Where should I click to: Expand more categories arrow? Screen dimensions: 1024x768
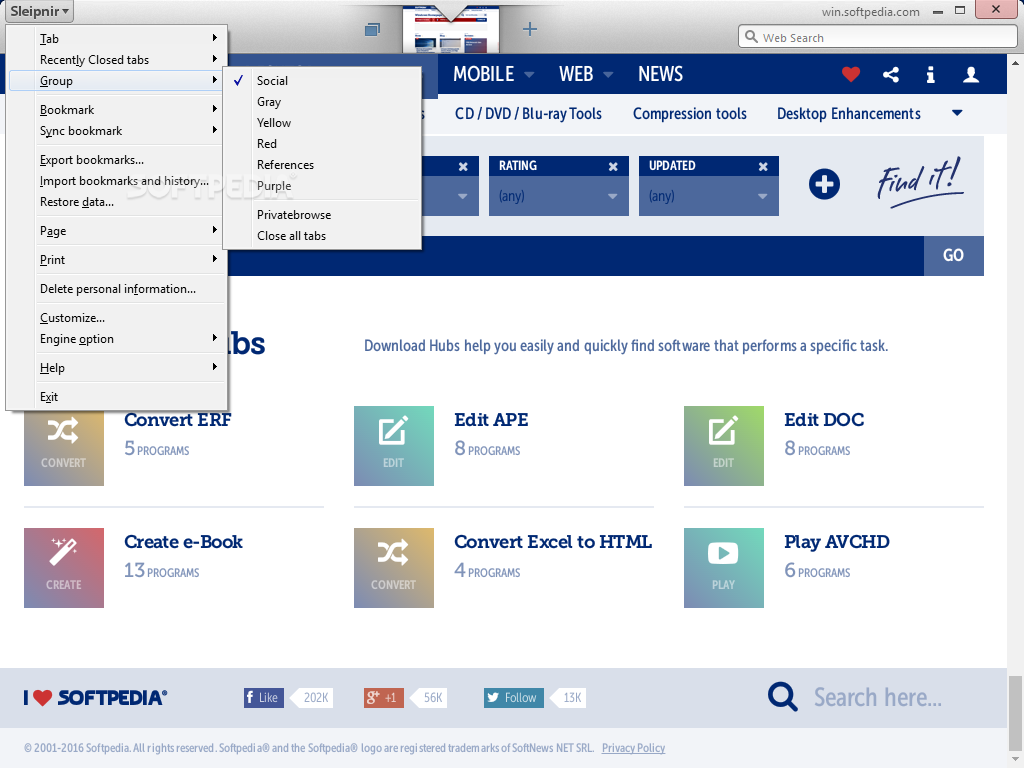pyautogui.click(x=957, y=113)
